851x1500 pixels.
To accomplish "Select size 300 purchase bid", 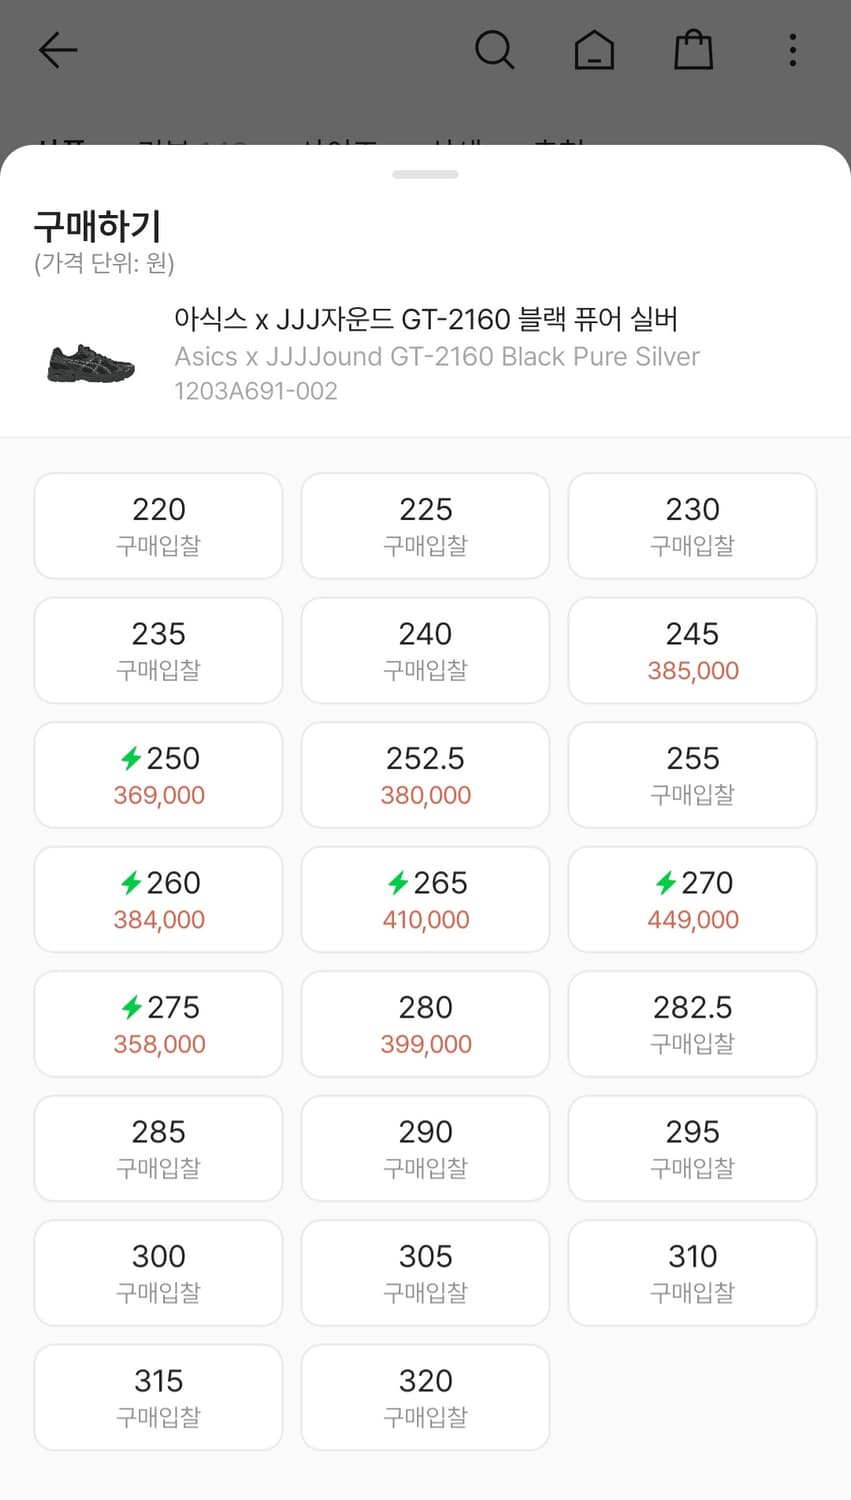I will (159, 1273).
